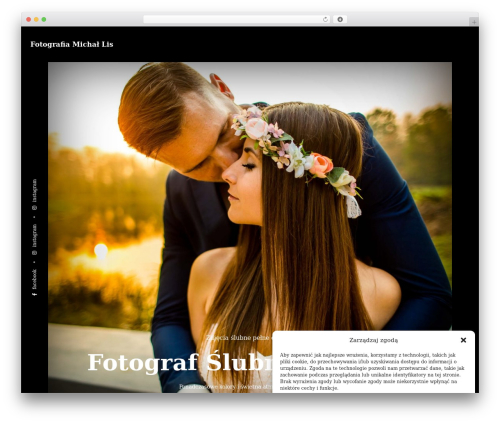
Task: Open a new tab with the plus button
Action: point(474,22)
